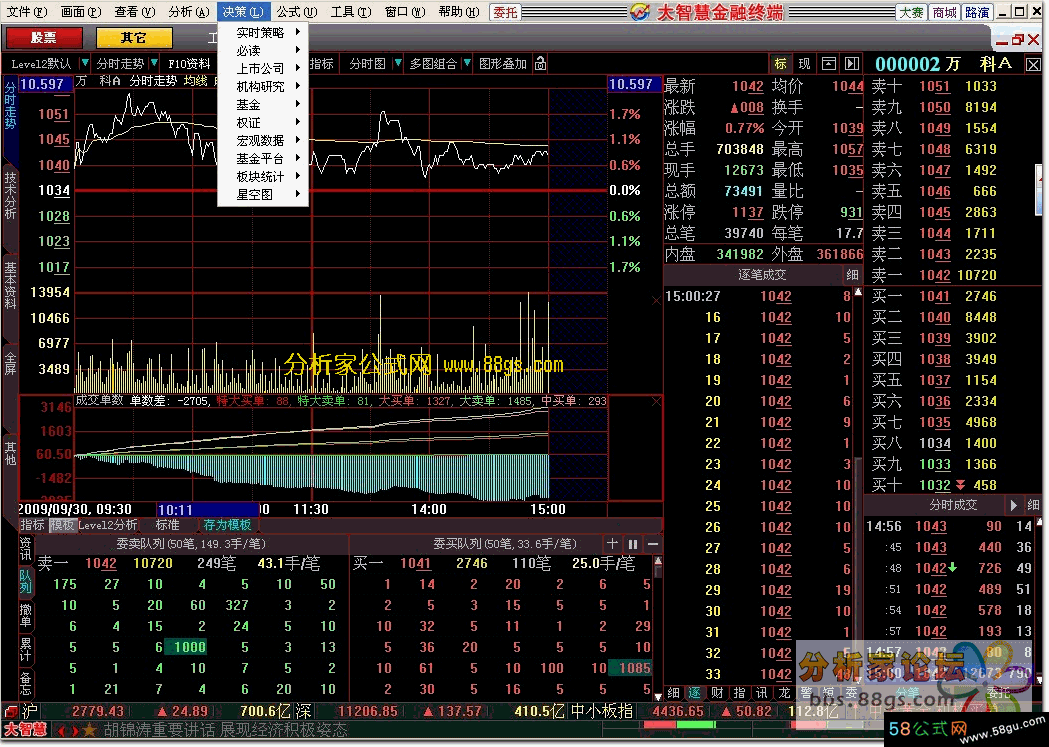Click the right arrow beside 分时成交

click(x=1012, y=506)
